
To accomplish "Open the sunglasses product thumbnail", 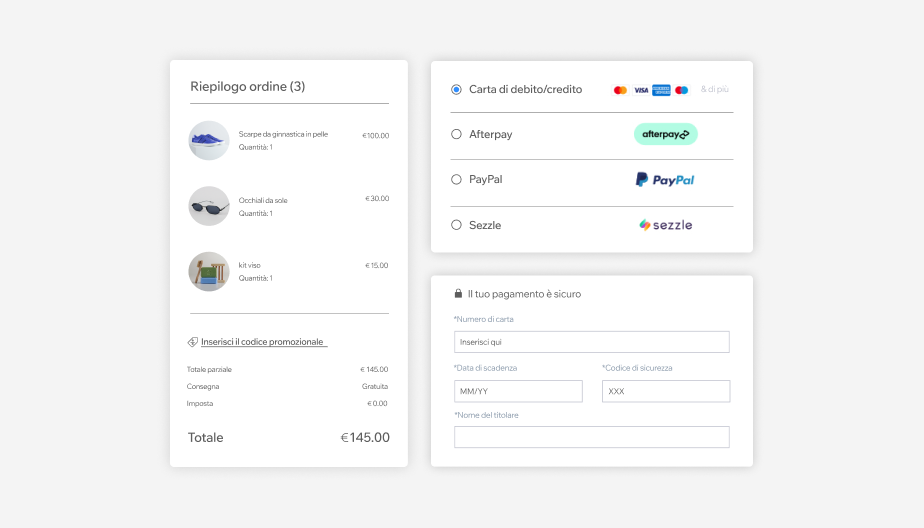I will (209, 206).
